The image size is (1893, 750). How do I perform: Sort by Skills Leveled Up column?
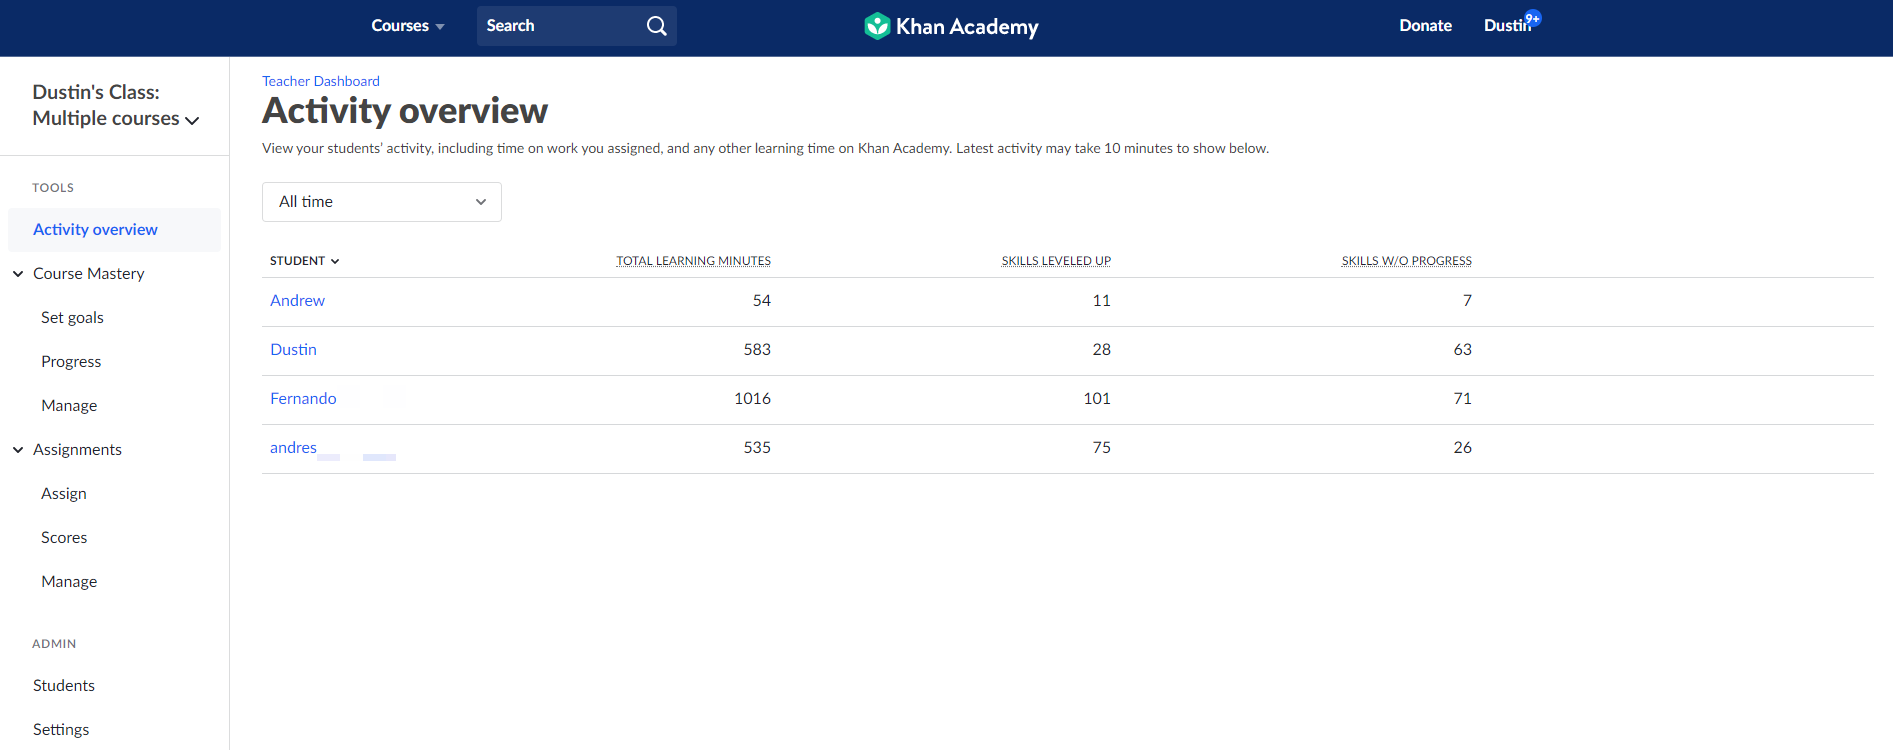click(1056, 261)
